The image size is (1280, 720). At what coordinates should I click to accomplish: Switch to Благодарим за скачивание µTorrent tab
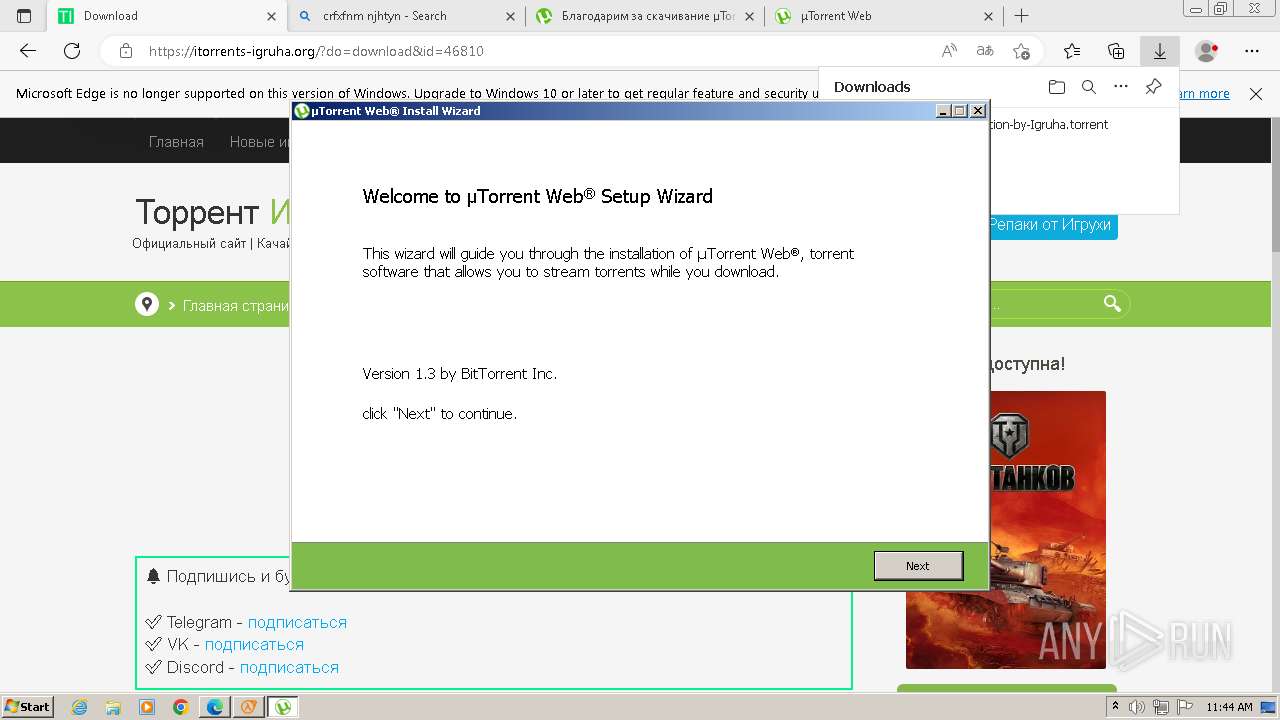[x=645, y=16]
